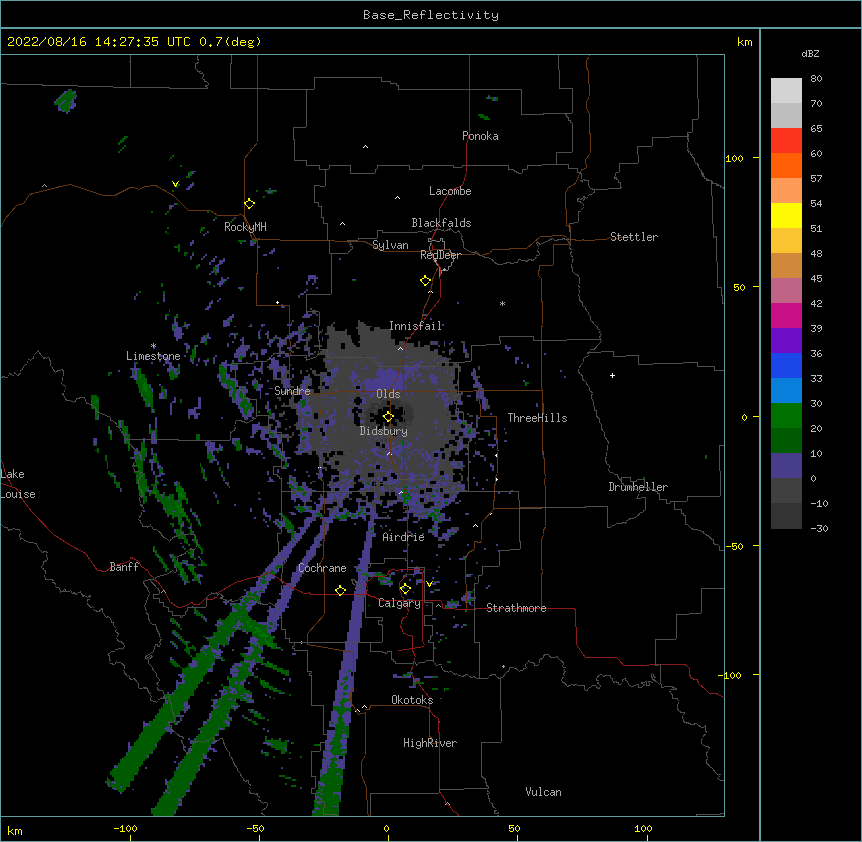Screen dimensions: 862x842
Task: Click the white asterisk above Limestone label
Action: pos(153,346)
